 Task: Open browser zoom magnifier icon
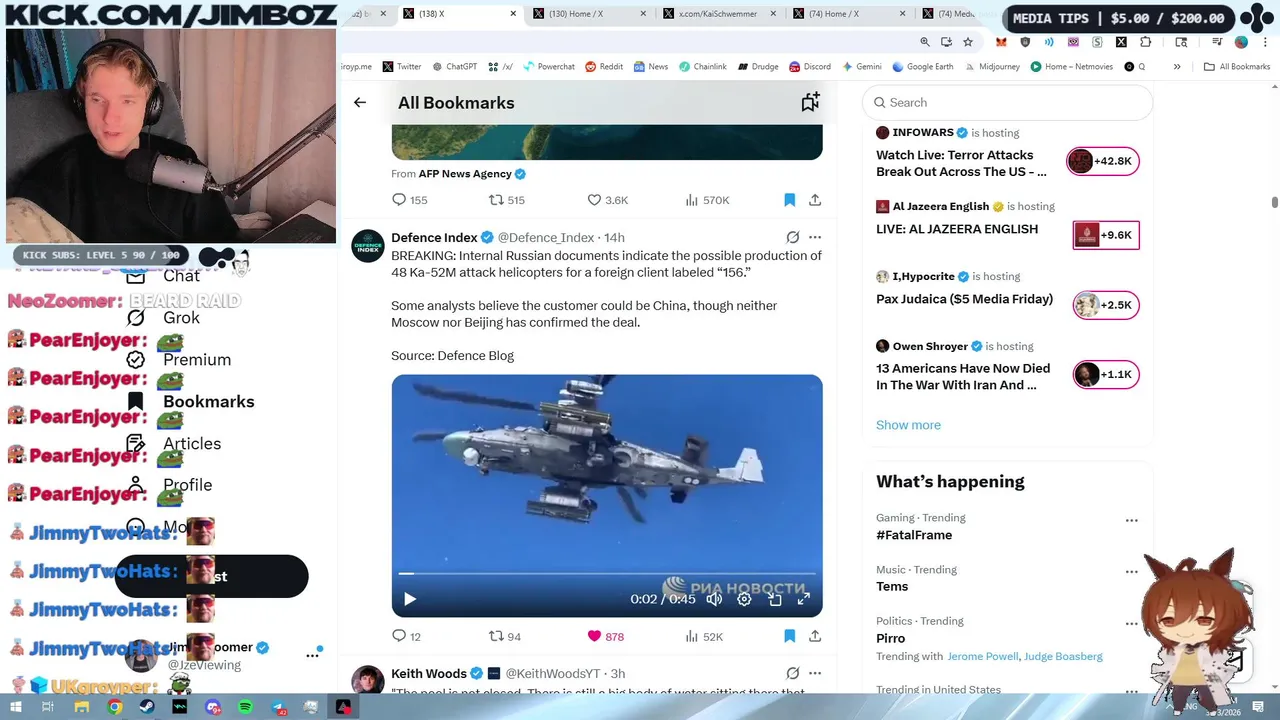925,42
